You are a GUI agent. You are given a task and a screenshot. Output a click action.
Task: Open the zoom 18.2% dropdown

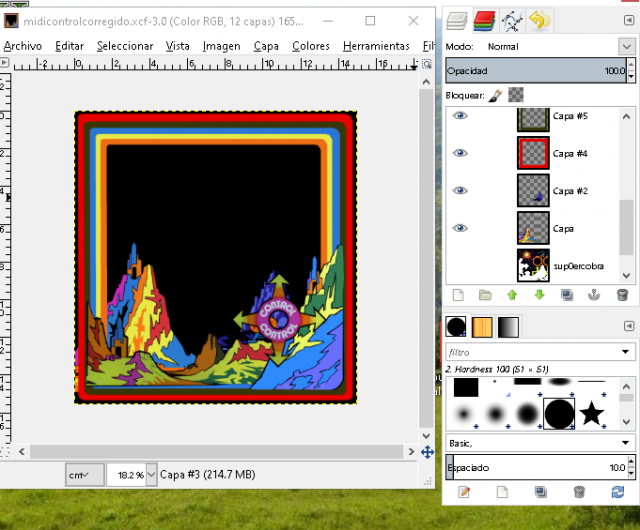[152, 474]
